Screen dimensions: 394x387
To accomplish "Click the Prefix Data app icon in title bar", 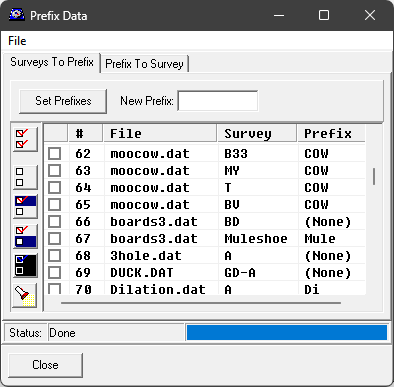I will point(16,15).
